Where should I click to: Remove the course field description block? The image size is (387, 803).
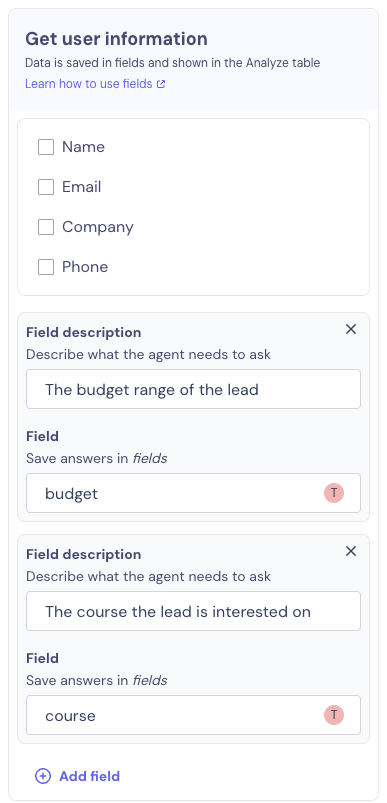pyautogui.click(x=351, y=551)
